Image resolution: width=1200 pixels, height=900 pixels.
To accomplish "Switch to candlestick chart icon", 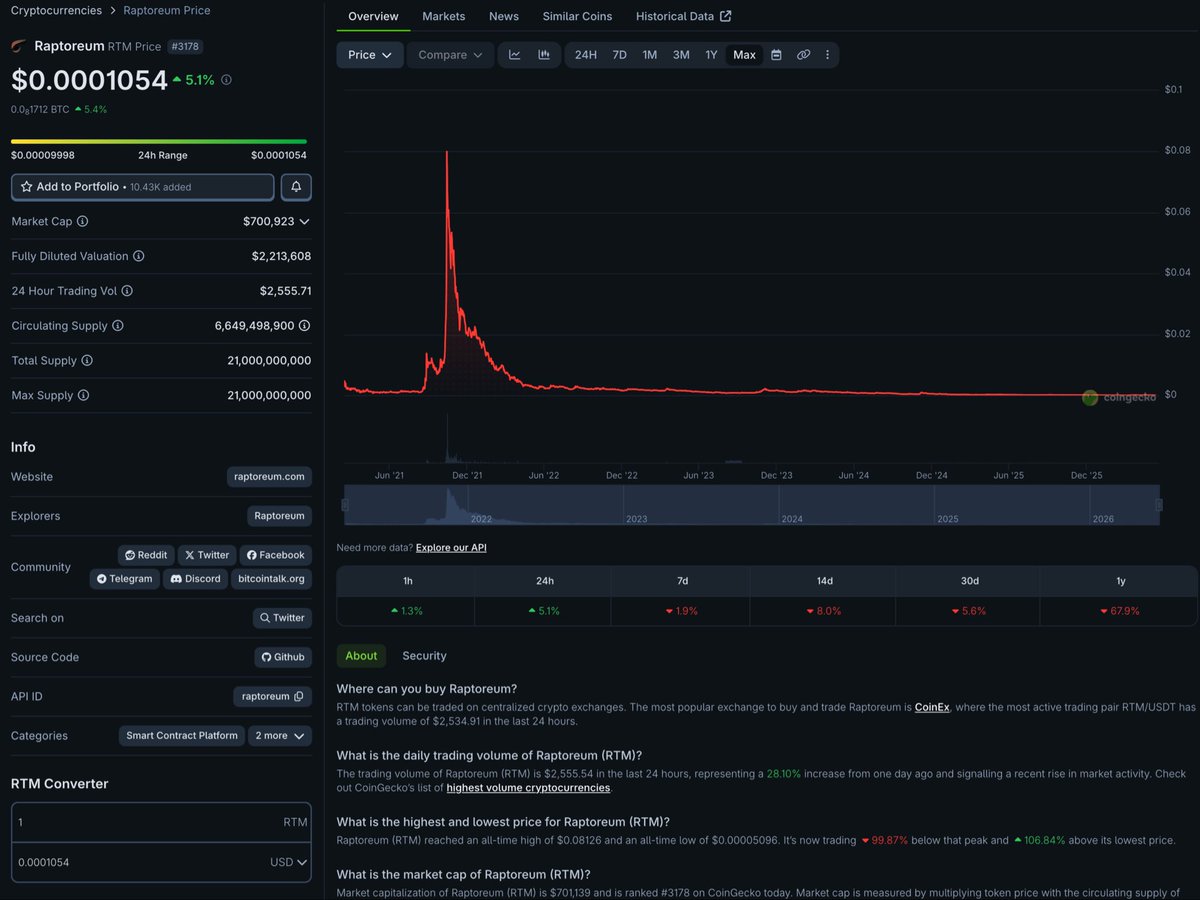I will coord(544,55).
